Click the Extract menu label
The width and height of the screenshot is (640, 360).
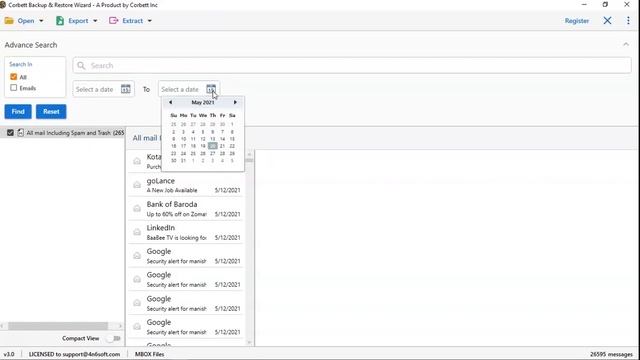point(133,21)
